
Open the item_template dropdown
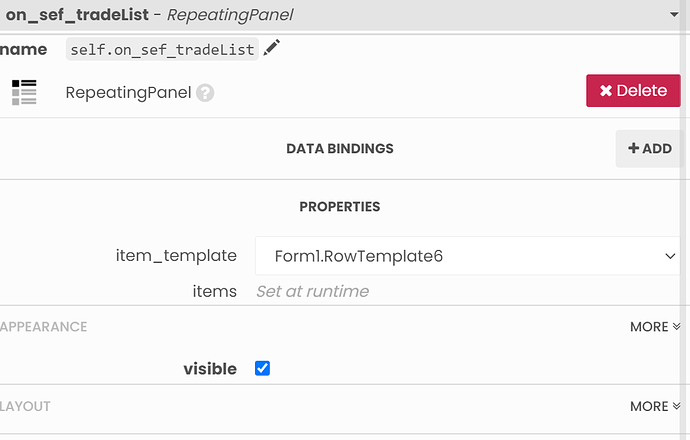(468, 256)
